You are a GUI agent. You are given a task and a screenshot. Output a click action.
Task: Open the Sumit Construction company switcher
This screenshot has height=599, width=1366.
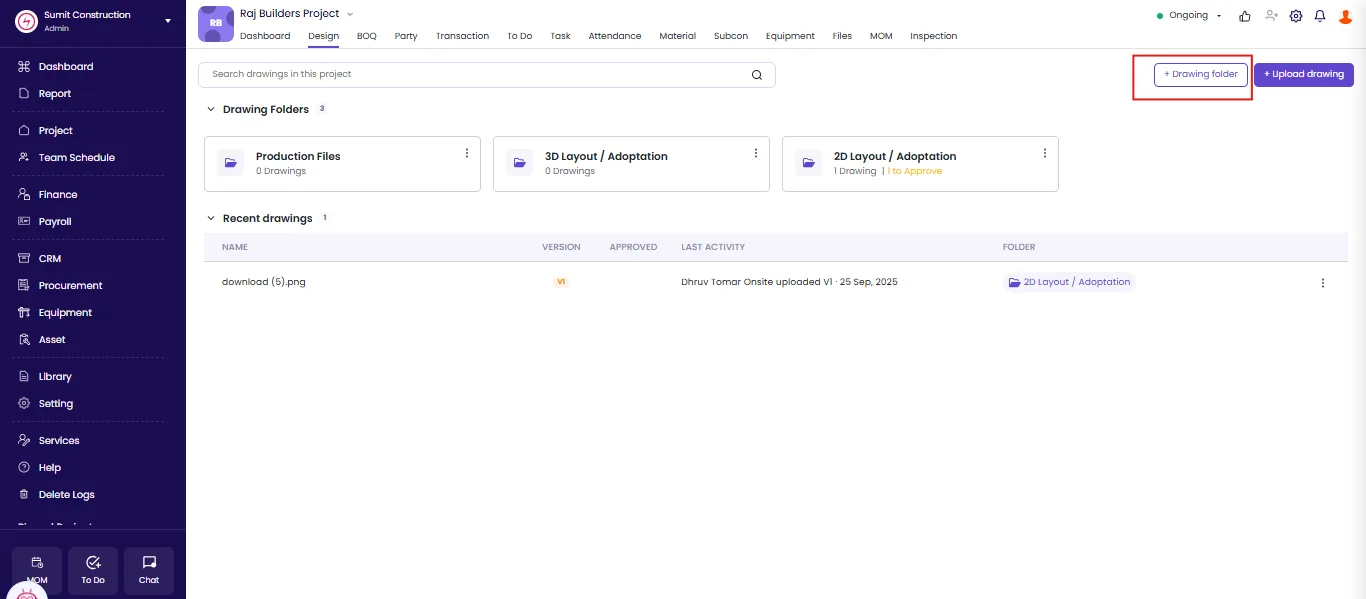coord(93,21)
